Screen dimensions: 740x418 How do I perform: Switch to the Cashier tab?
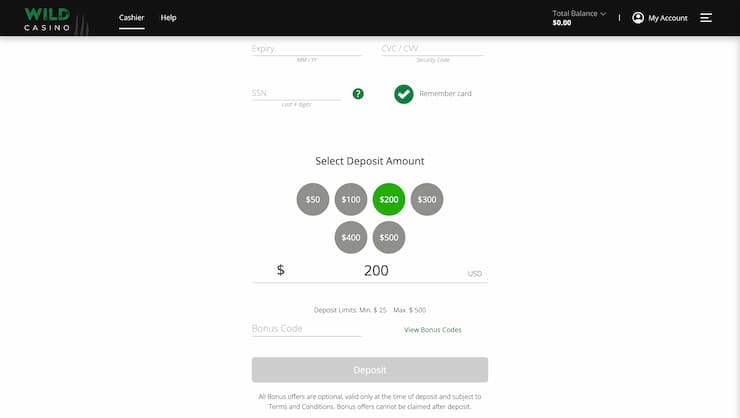[x=131, y=17]
